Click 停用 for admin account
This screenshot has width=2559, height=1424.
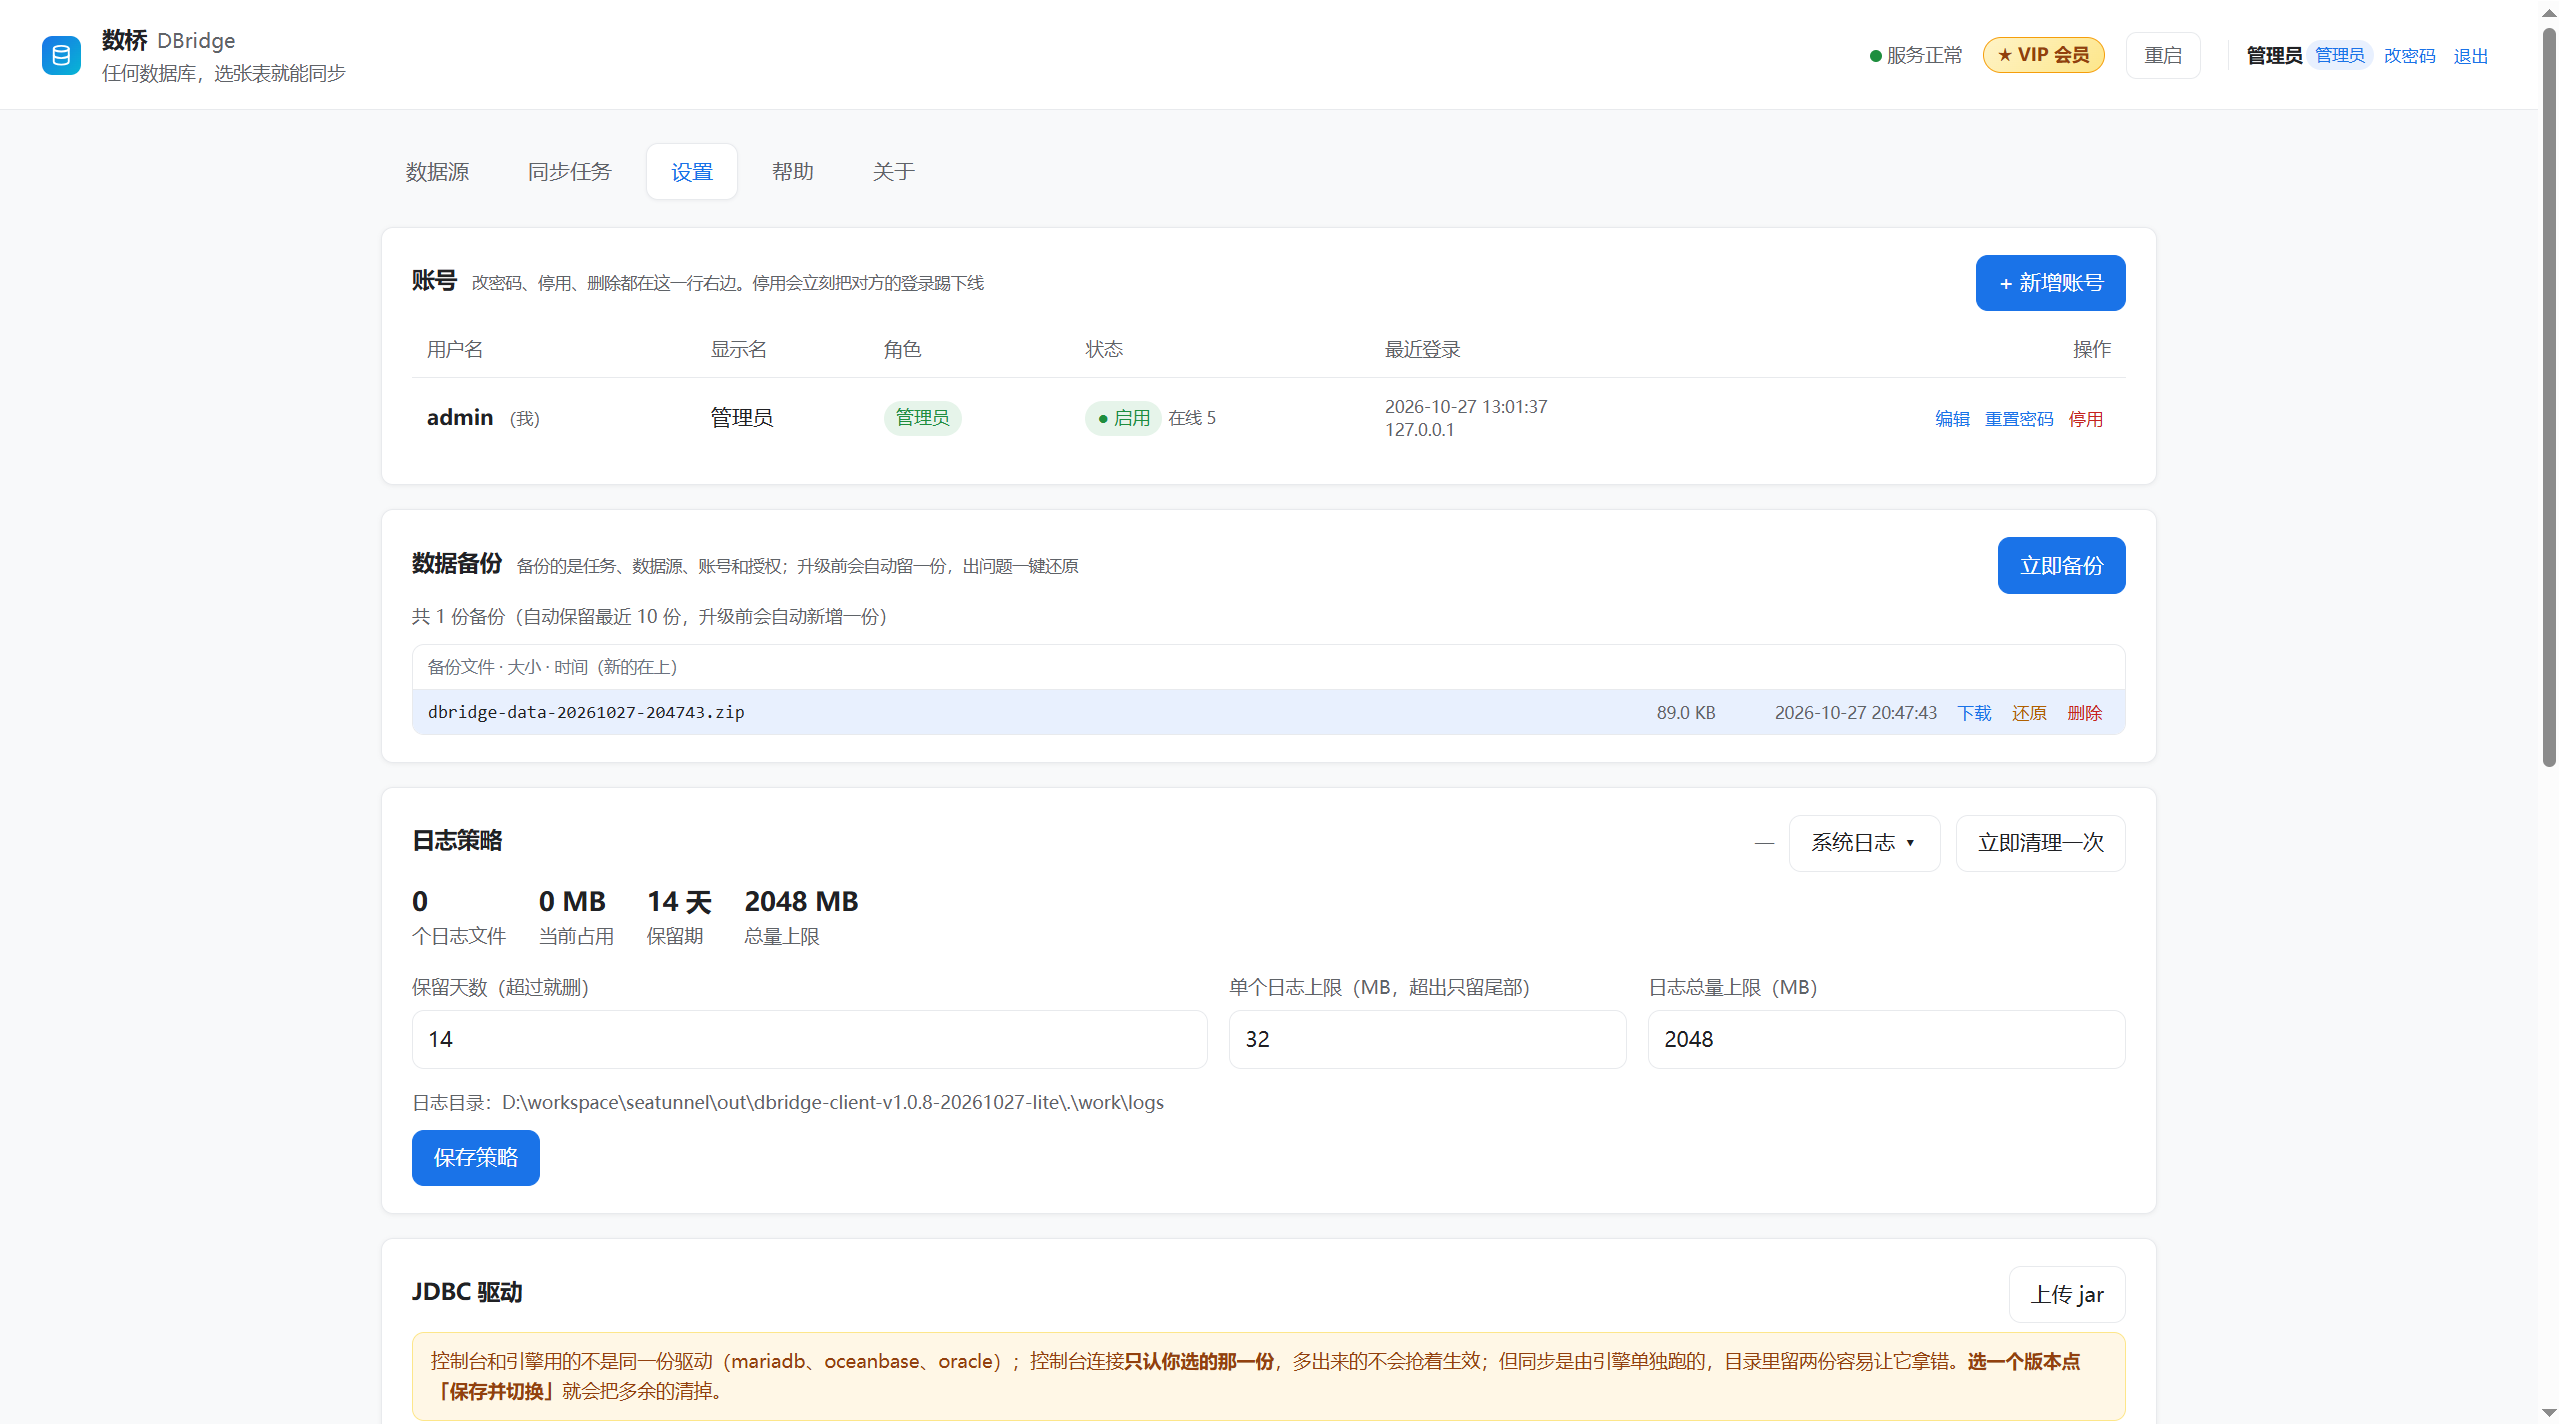click(2085, 419)
